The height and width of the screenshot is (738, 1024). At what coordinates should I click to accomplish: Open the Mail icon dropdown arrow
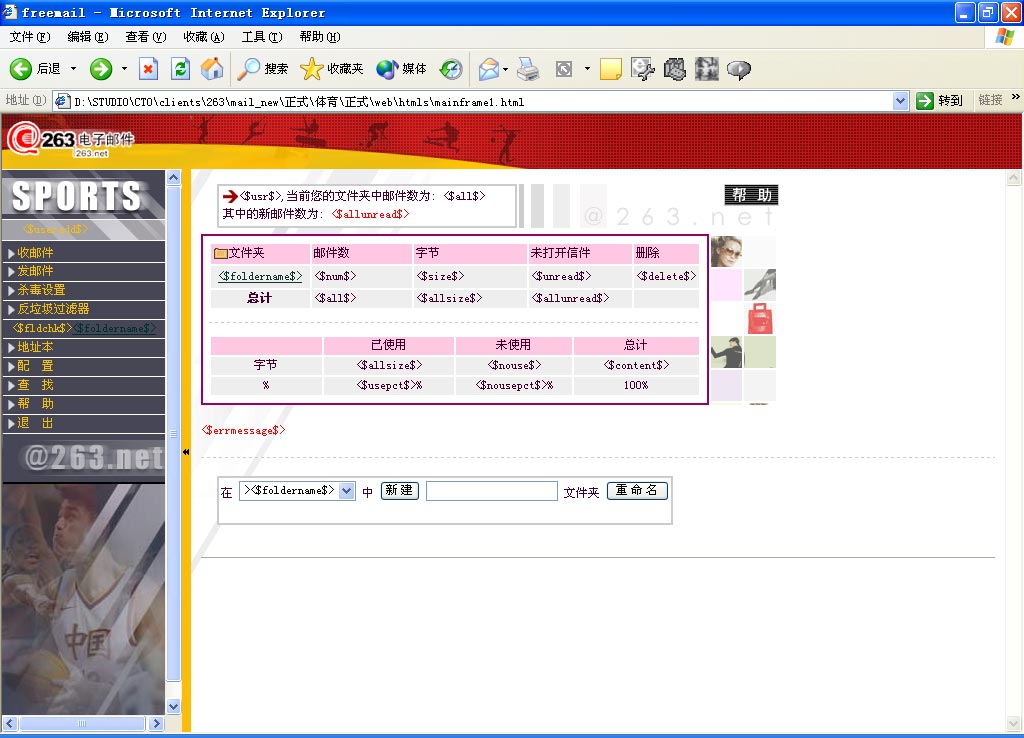(x=505, y=69)
